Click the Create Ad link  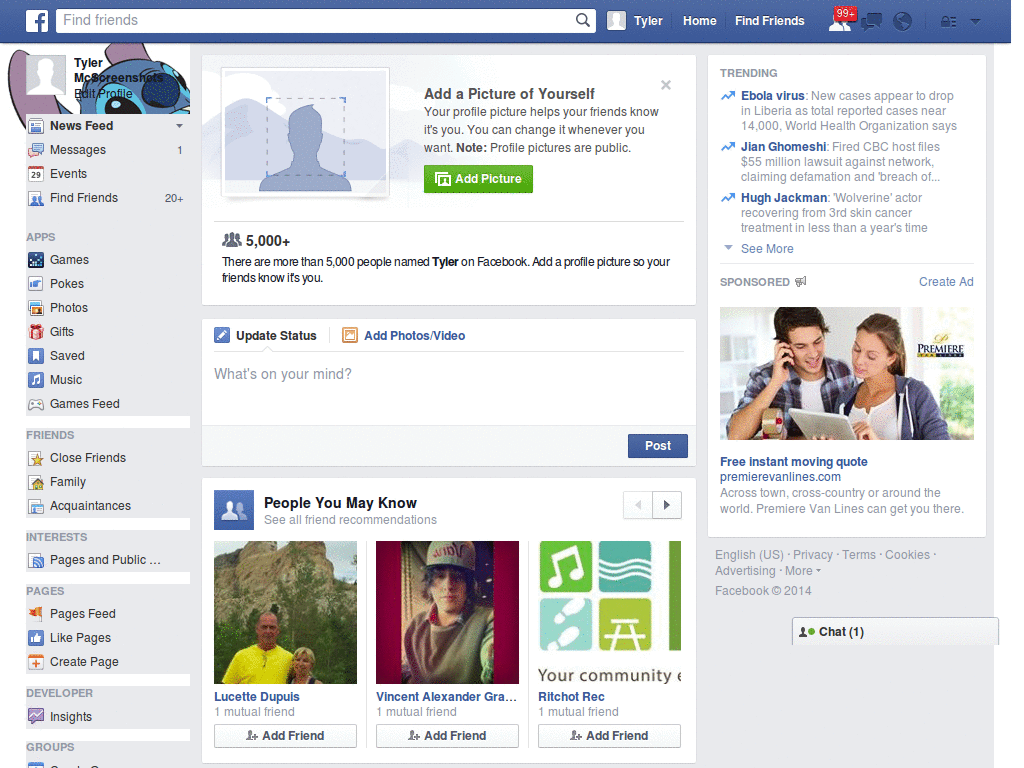coord(946,281)
